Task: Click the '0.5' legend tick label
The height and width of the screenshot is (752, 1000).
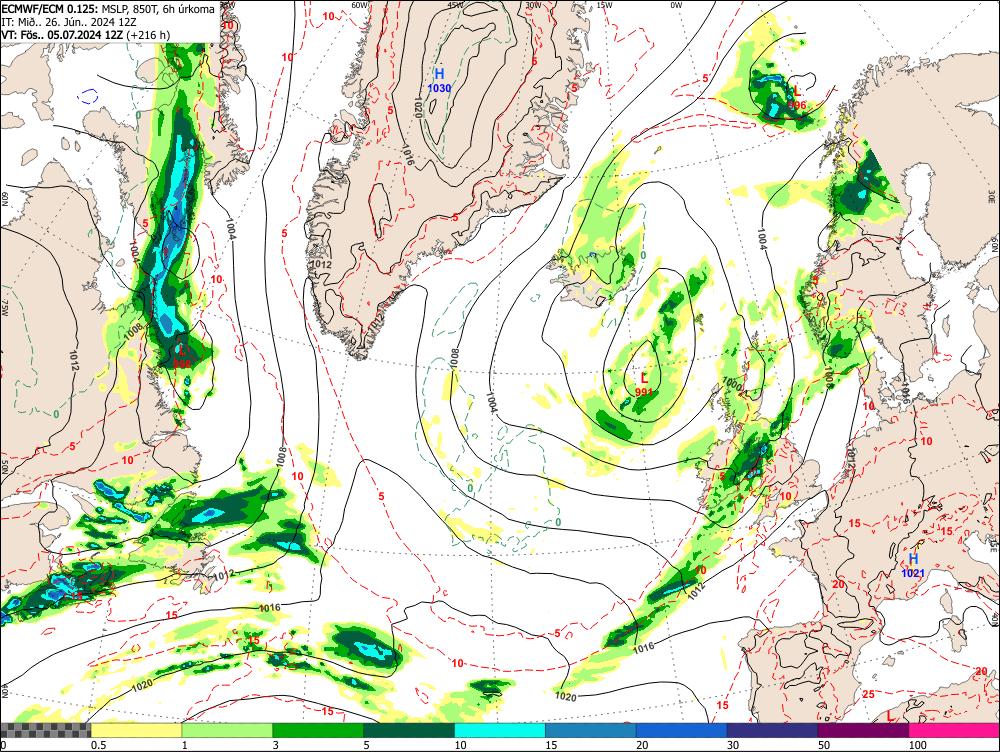Action: (x=98, y=745)
